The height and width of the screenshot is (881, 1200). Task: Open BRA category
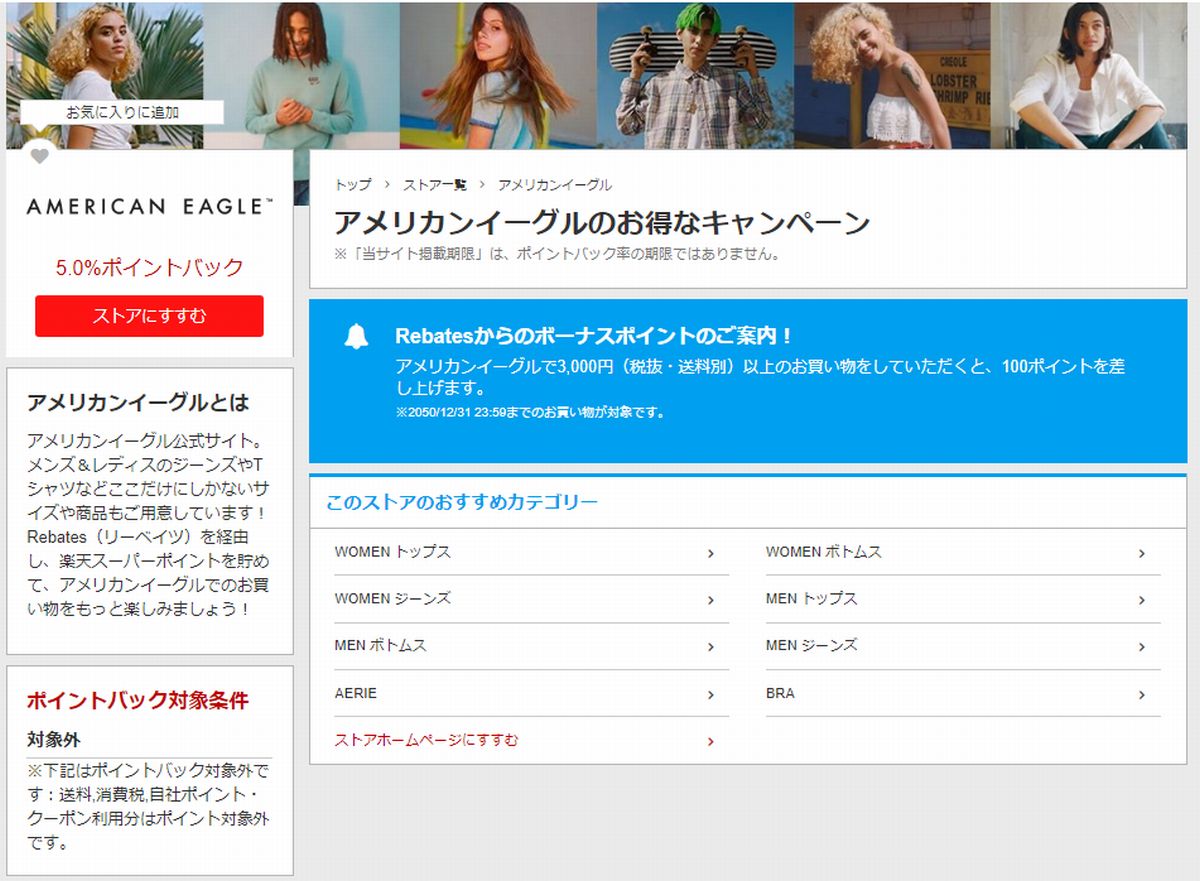tap(963, 693)
